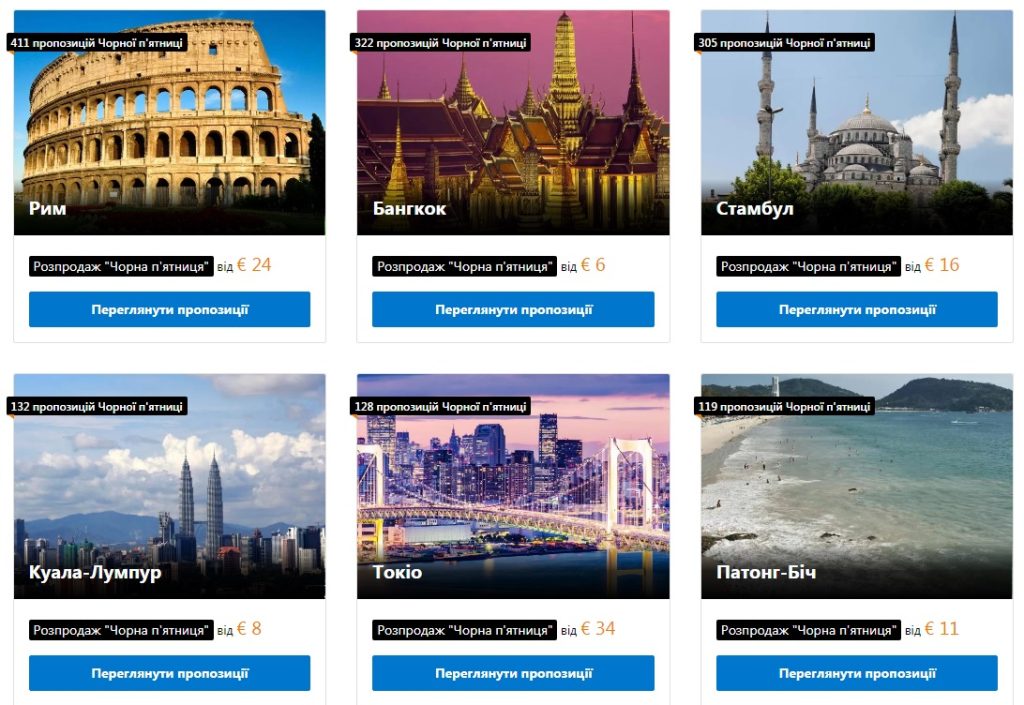Select the "411 пропозицій Чорної п'ятниці" badge
The height and width of the screenshot is (705, 1024).
[97, 43]
